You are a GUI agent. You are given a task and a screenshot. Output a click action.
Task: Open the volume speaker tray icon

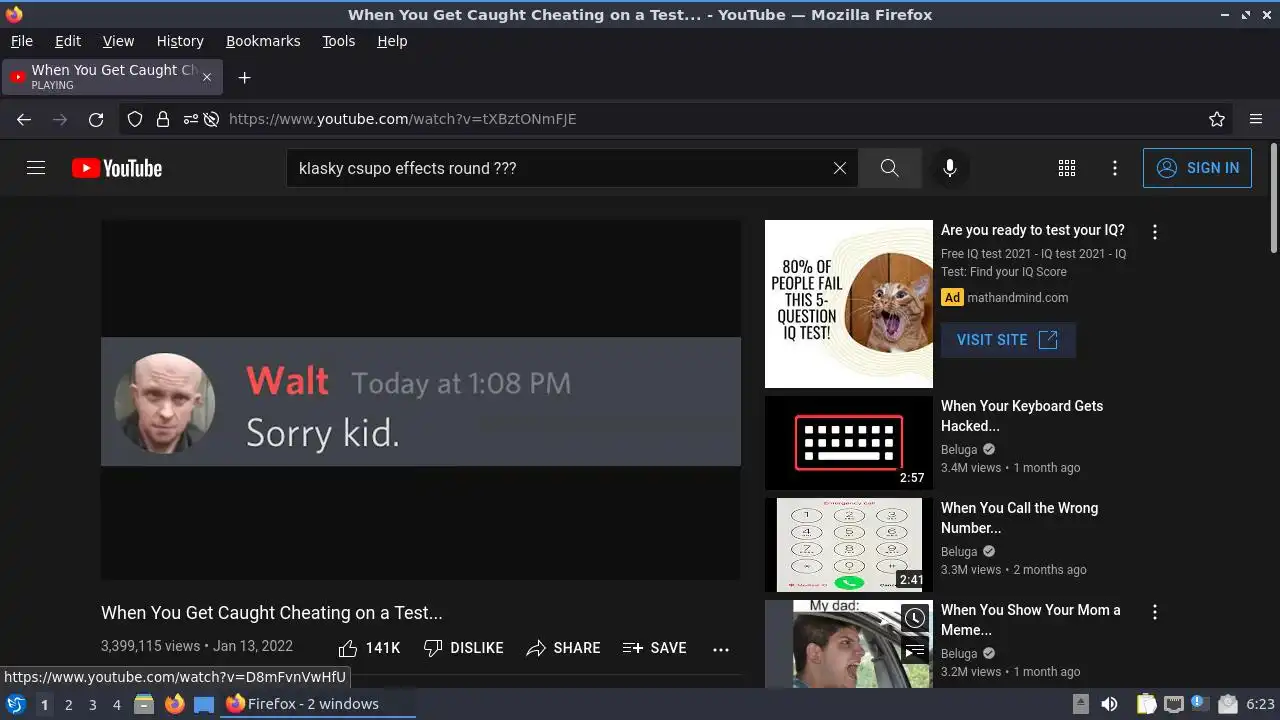[x=1109, y=704]
